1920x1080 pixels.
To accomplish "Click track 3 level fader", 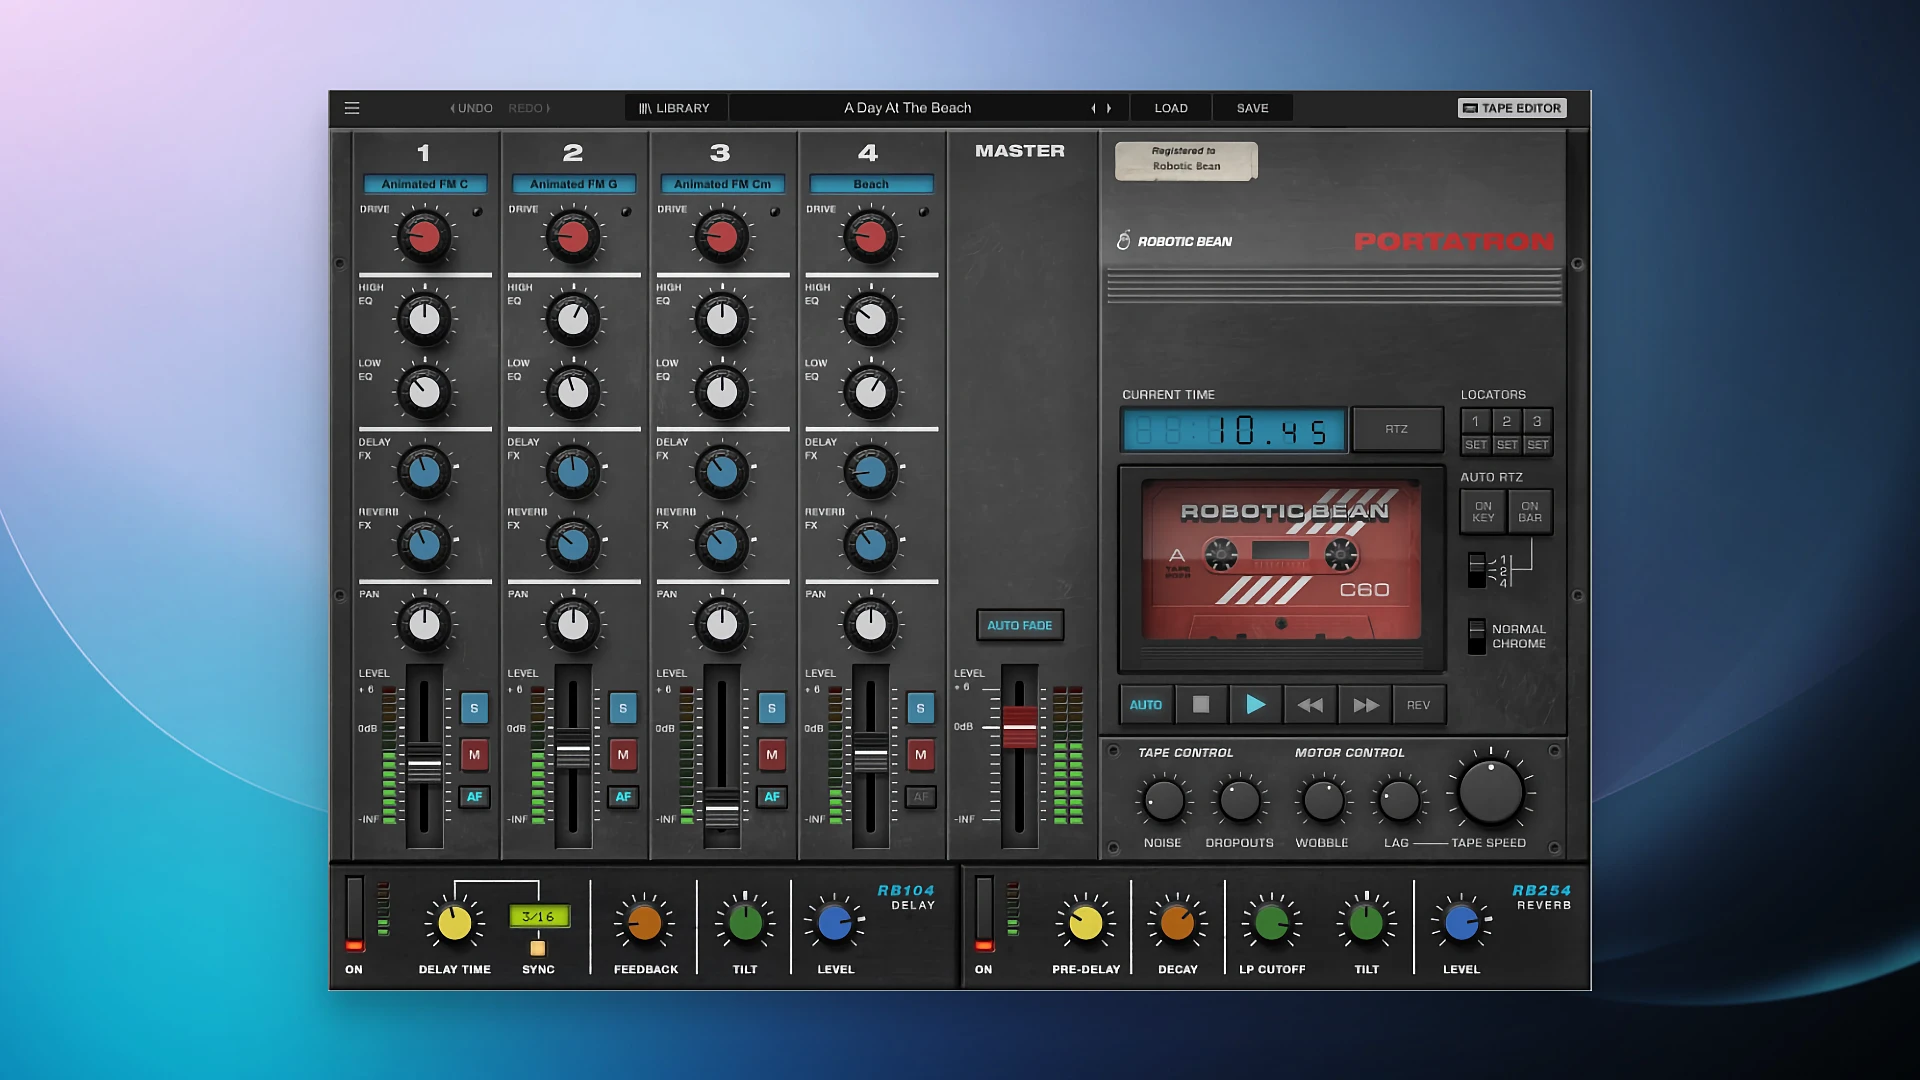I will pos(722,808).
